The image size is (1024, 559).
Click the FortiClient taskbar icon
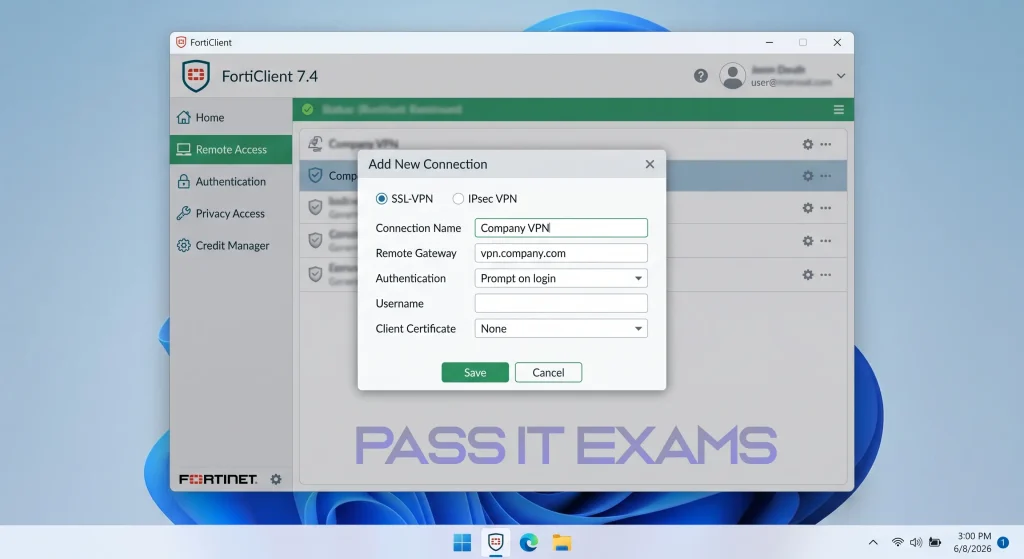[496, 542]
